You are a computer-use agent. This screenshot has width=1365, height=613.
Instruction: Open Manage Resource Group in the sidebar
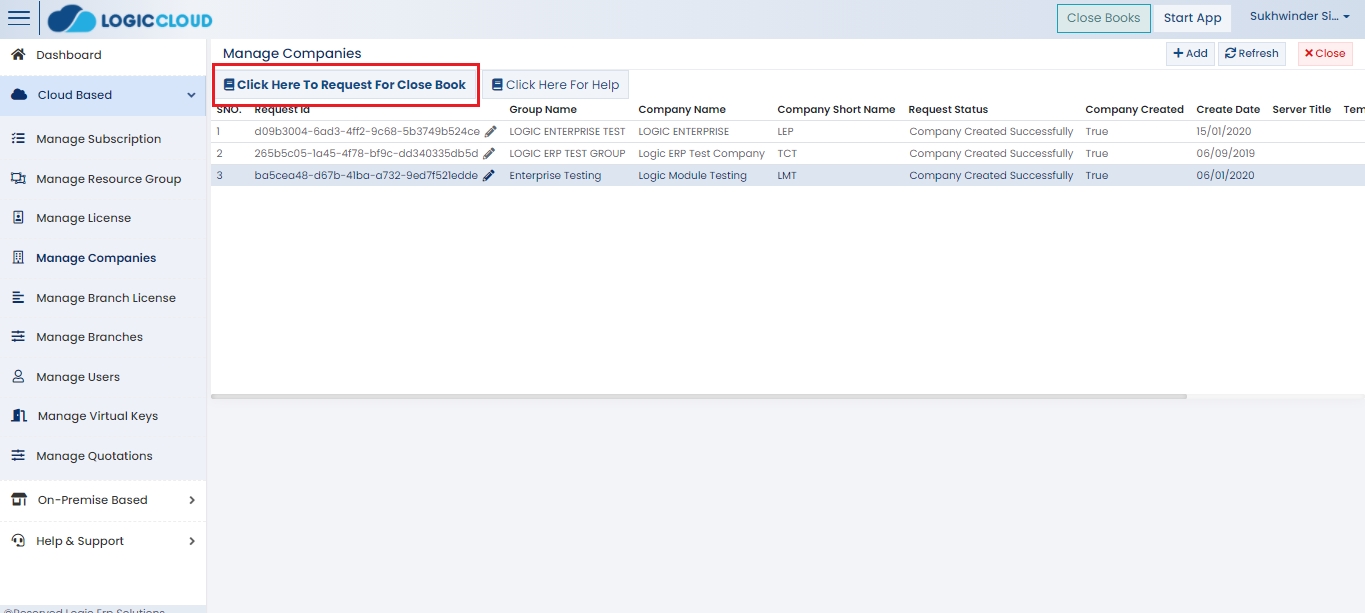[x=108, y=179]
